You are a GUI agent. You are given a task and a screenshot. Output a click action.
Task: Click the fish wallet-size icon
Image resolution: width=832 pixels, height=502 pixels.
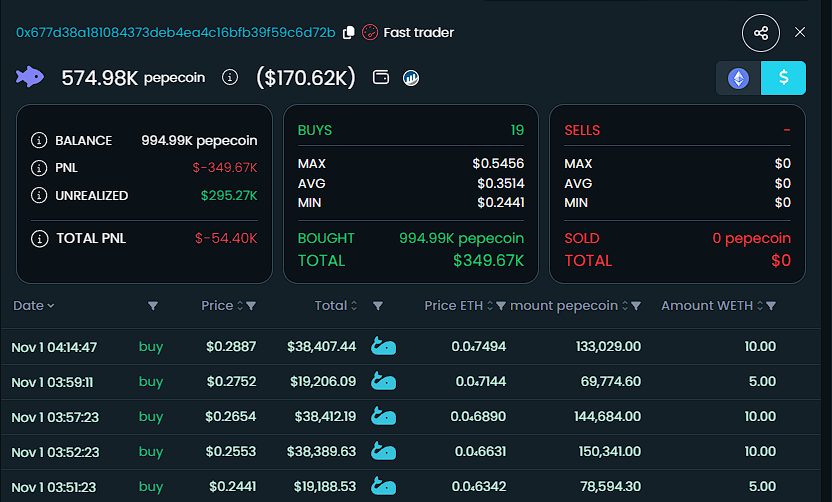(30, 77)
